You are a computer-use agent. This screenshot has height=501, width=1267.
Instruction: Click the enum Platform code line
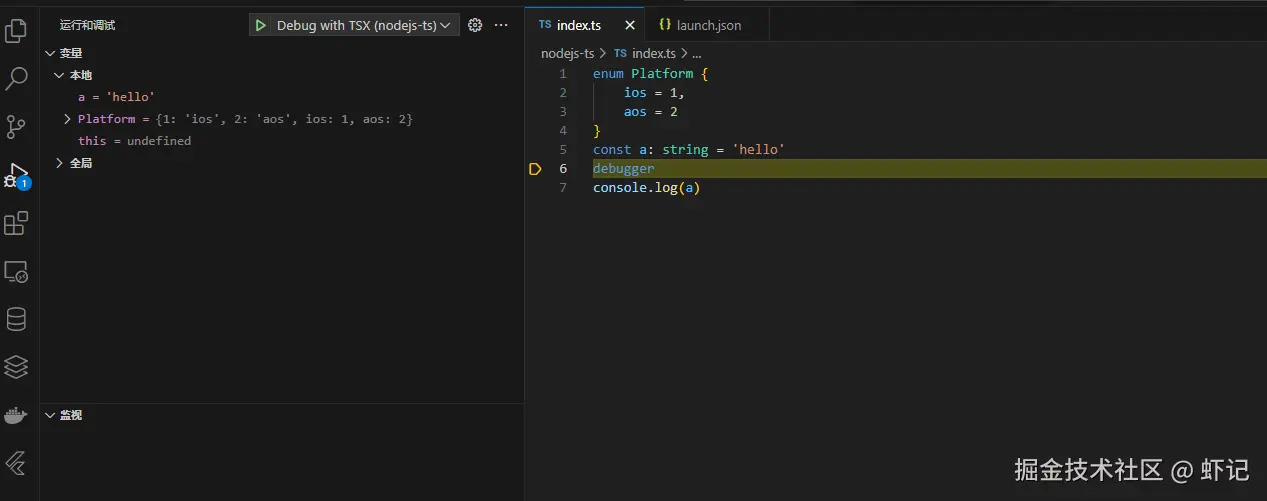click(650, 74)
